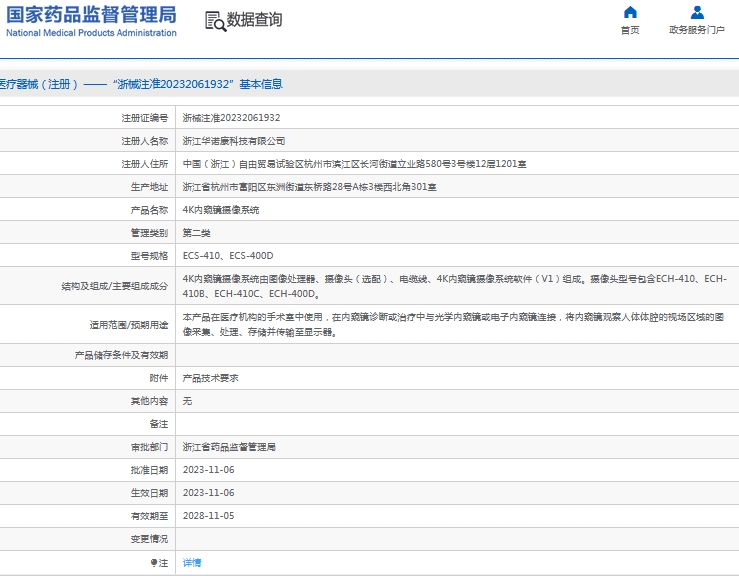Viewport: 739px width, 576px height.
Task: Click the bulb icon beside 注
Action: pos(154,563)
